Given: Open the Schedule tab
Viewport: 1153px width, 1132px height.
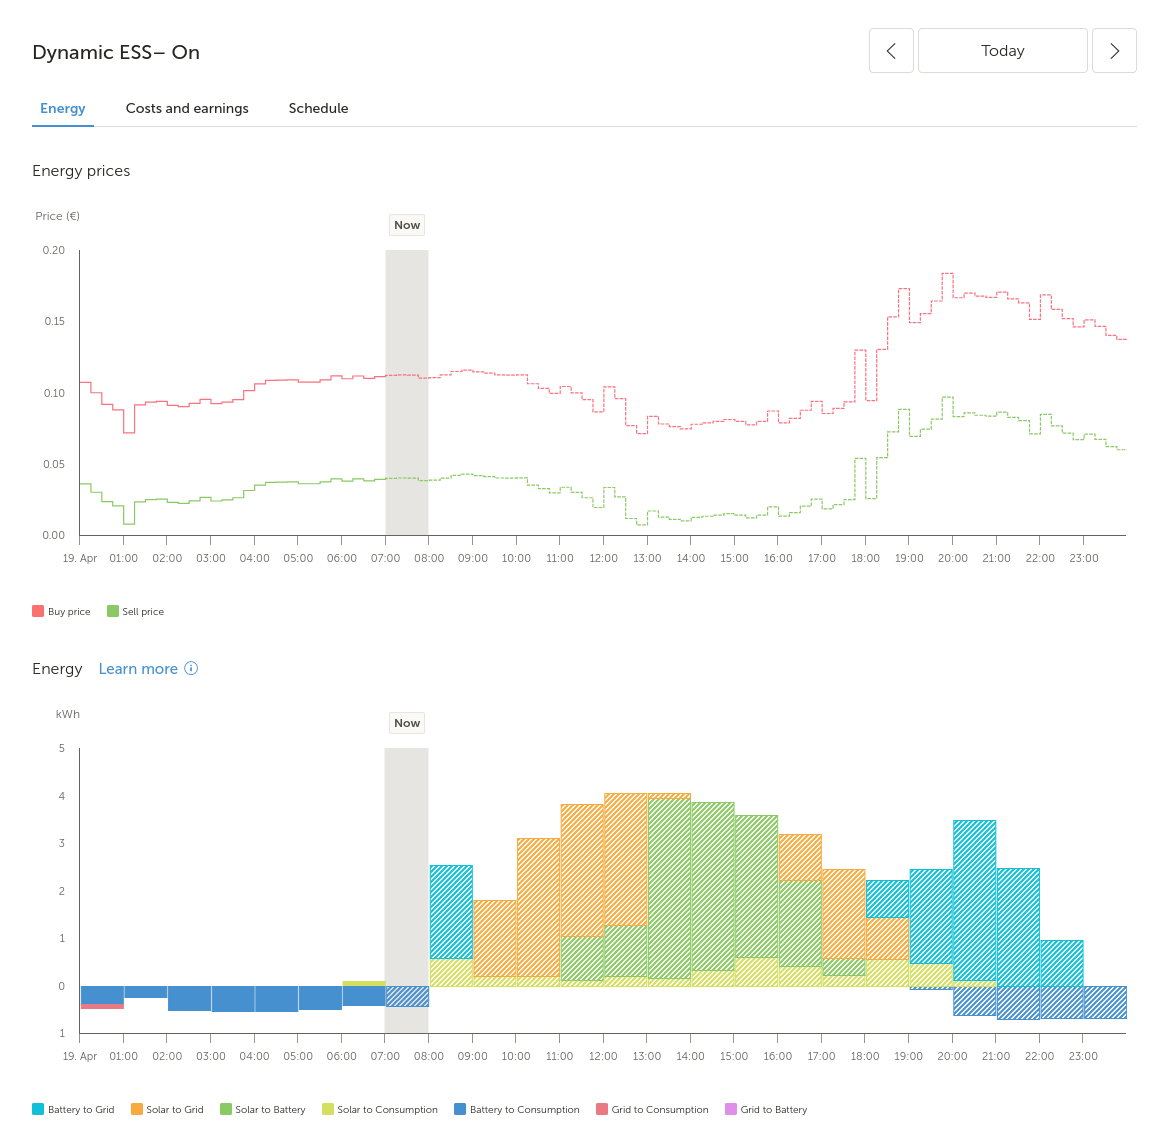Looking at the screenshot, I should click(318, 108).
